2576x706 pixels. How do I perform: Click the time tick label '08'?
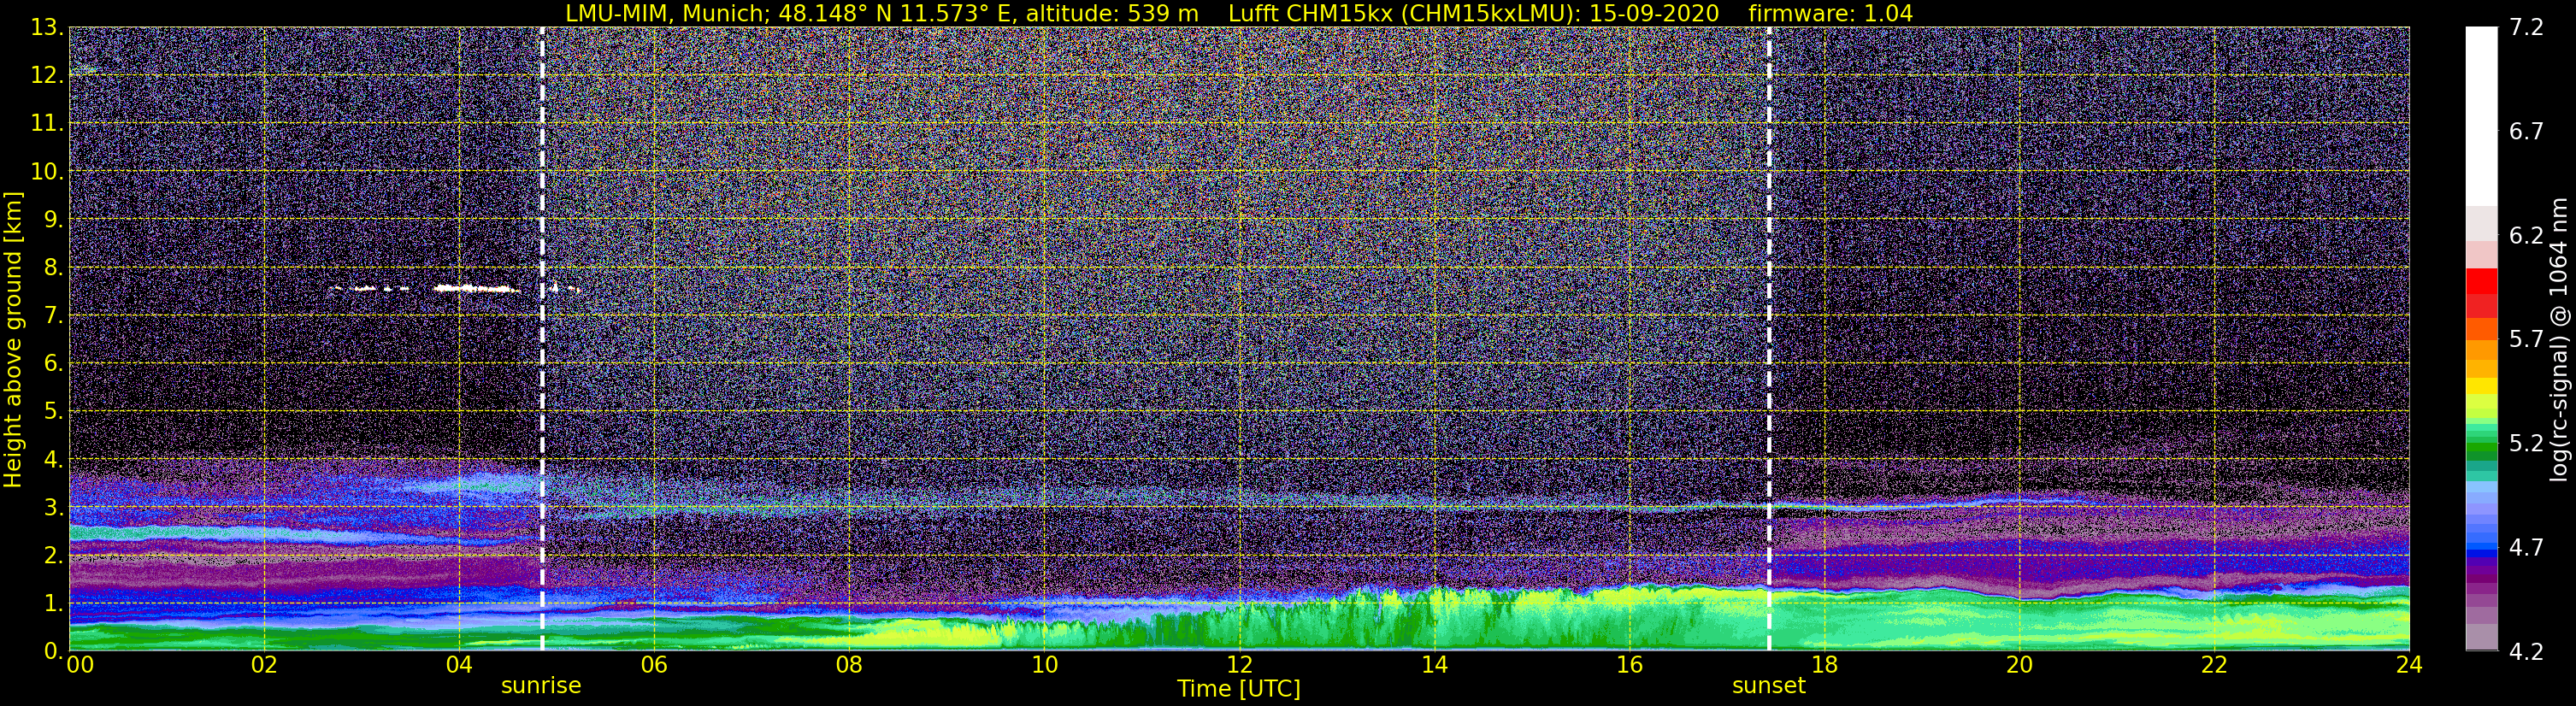(849, 665)
